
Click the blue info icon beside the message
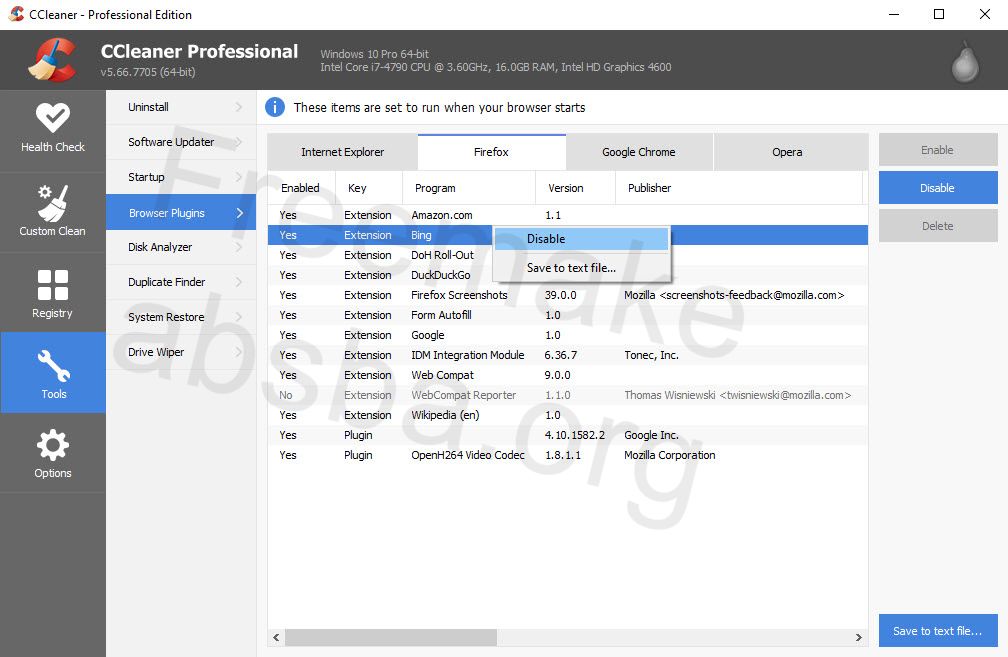[x=274, y=107]
